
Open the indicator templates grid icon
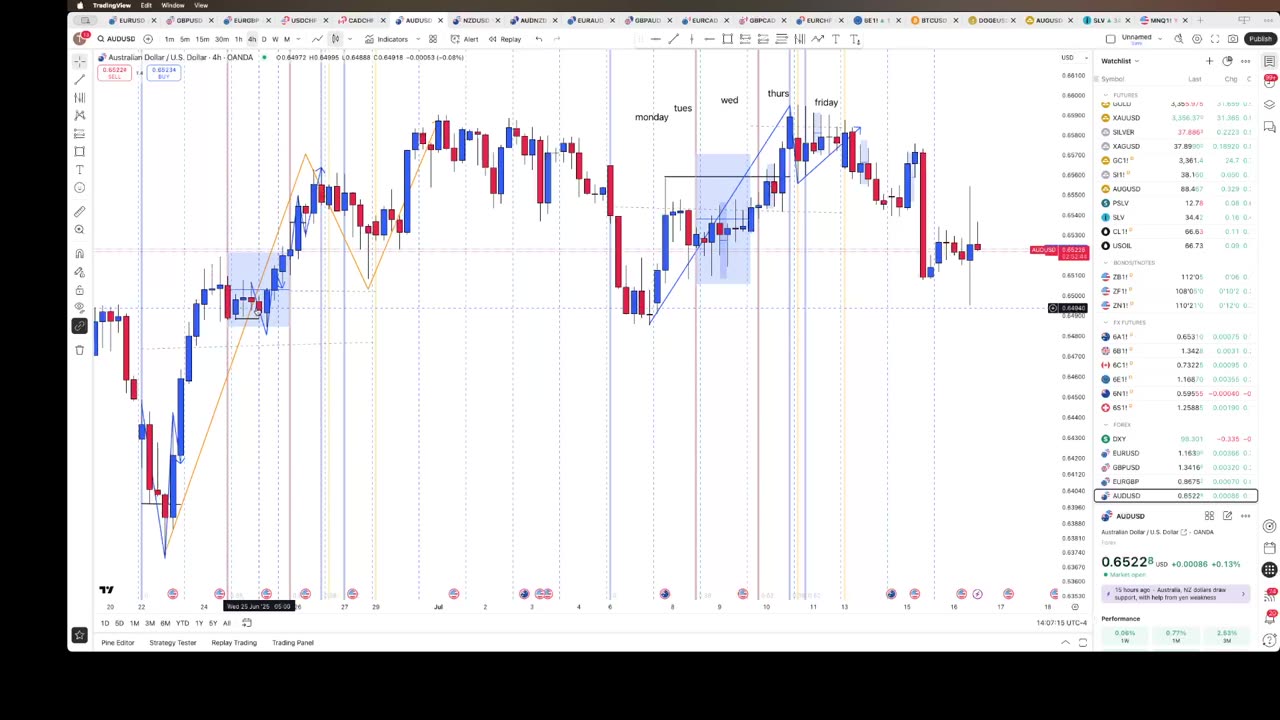click(x=432, y=39)
